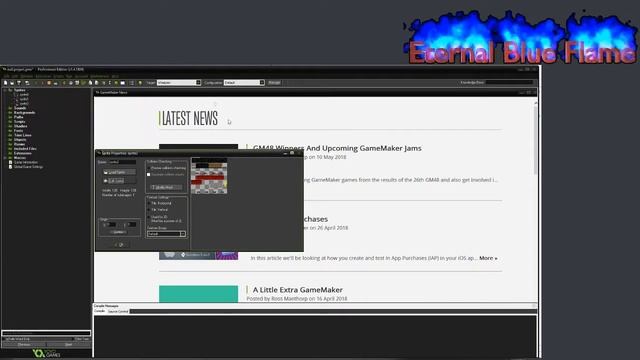Click the Create font toolbar icon
Screen dimensions: 640x360
[104, 83]
